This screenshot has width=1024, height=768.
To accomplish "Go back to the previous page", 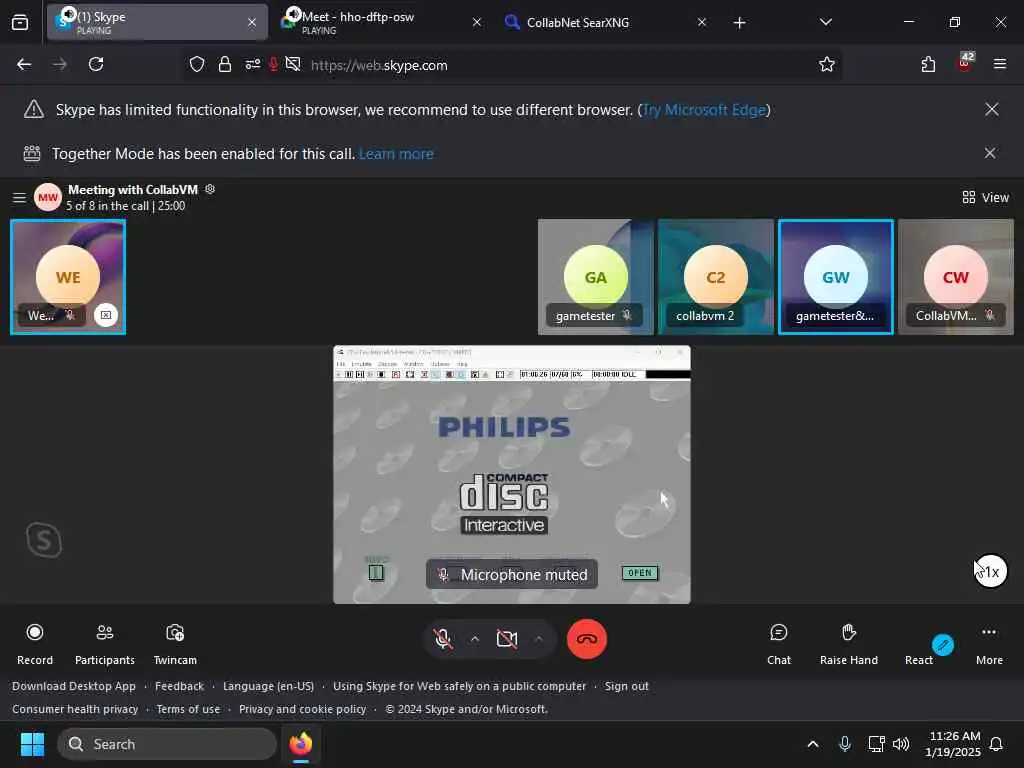I will (24, 64).
